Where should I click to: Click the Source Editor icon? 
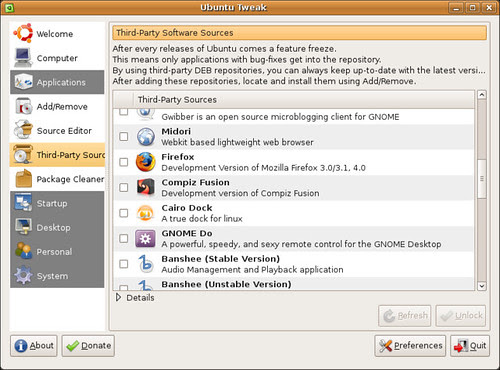point(23,130)
